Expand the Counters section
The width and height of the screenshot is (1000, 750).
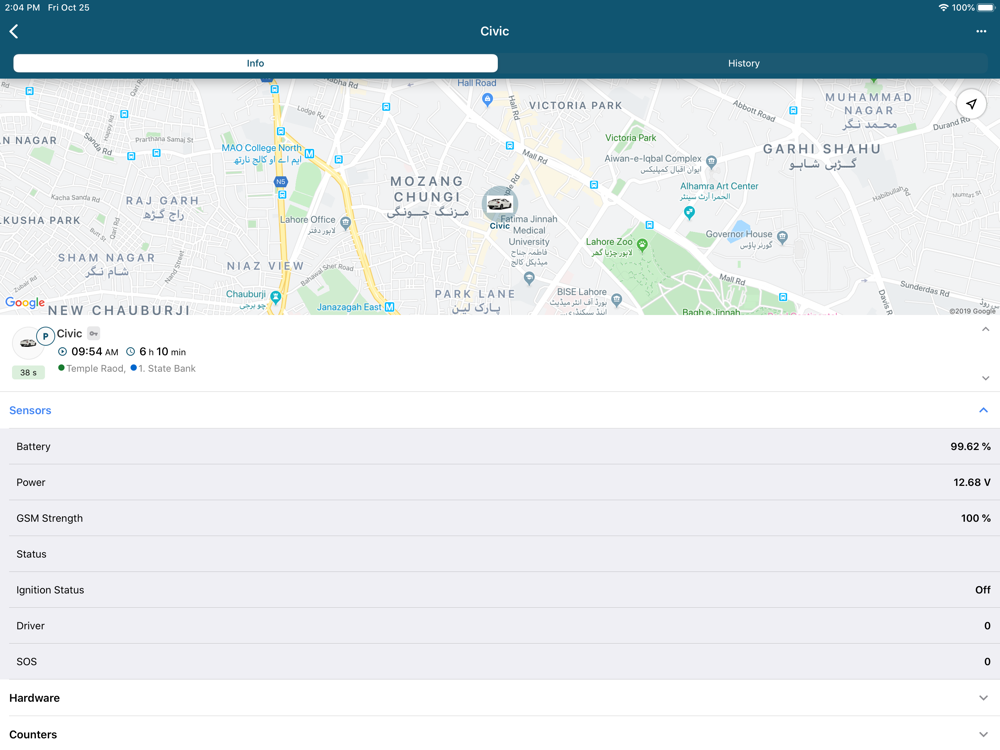pyautogui.click(x=500, y=733)
